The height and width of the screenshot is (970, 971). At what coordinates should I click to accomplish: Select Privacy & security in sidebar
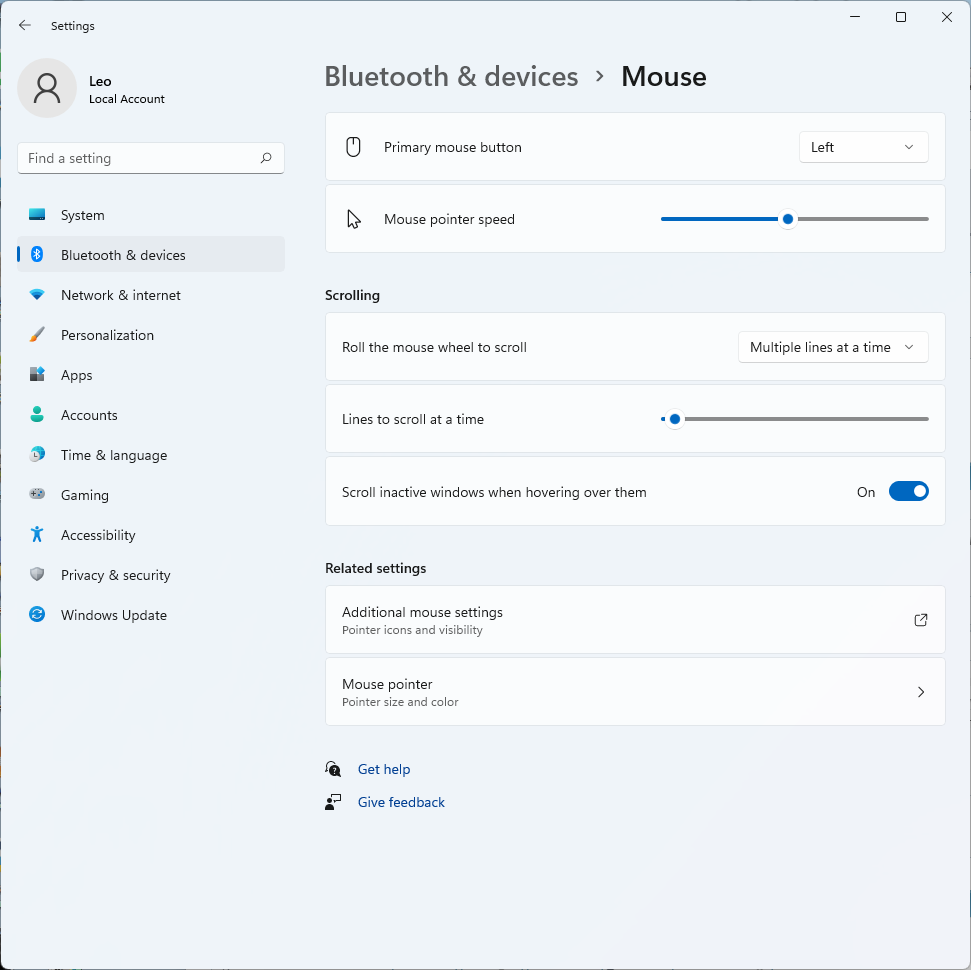(151, 575)
